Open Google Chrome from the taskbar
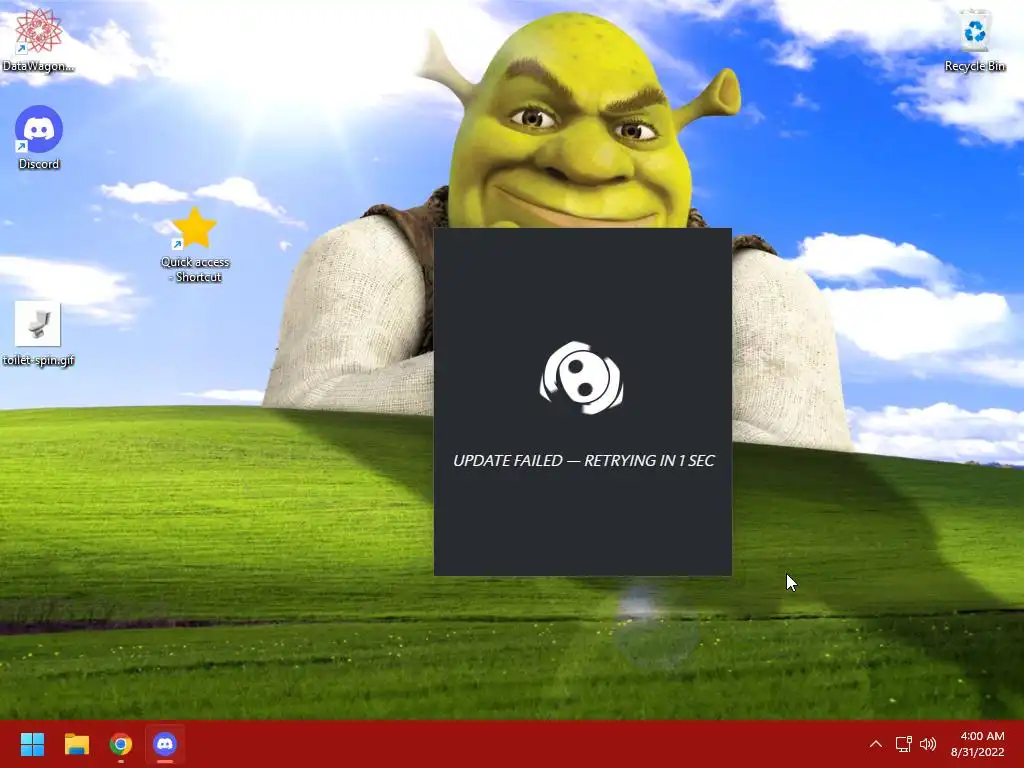Viewport: 1024px width, 768px height. tap(121, 744)
